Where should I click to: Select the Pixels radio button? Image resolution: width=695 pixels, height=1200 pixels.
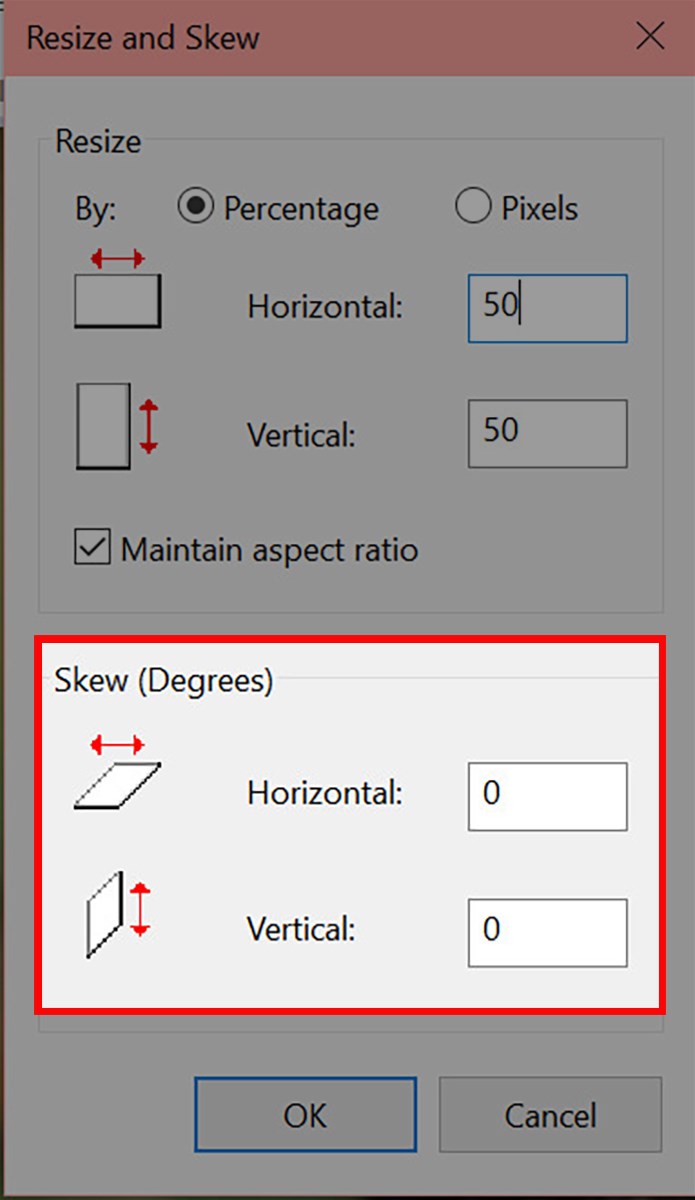click(x=471, y=207)
